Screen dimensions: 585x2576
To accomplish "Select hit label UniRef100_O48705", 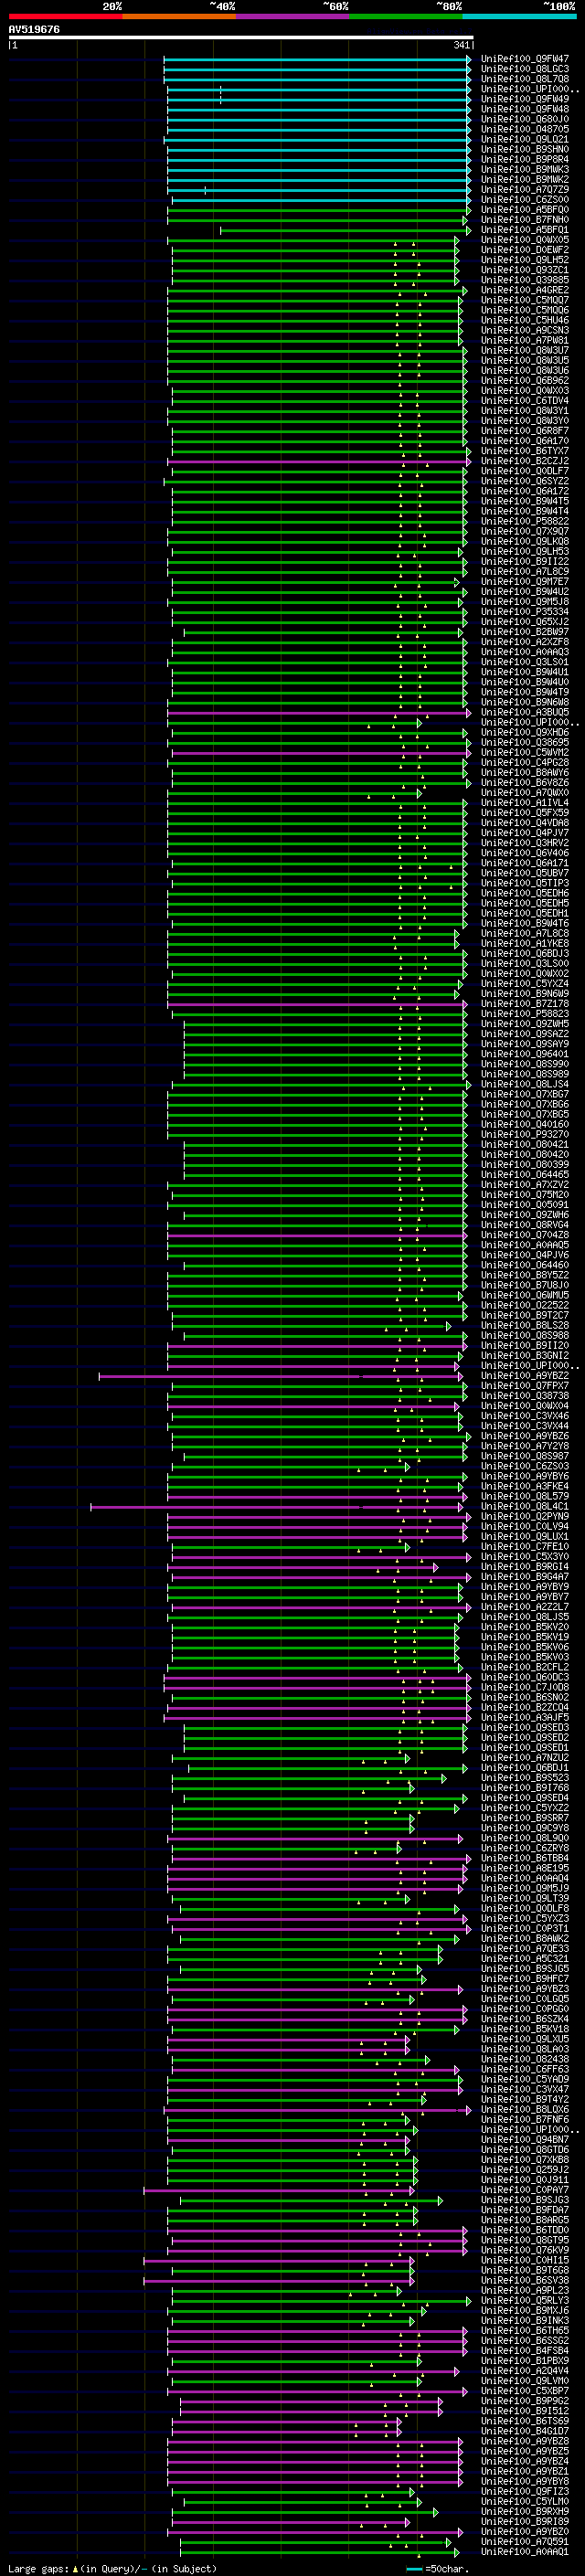I will [x=525, y=129].
